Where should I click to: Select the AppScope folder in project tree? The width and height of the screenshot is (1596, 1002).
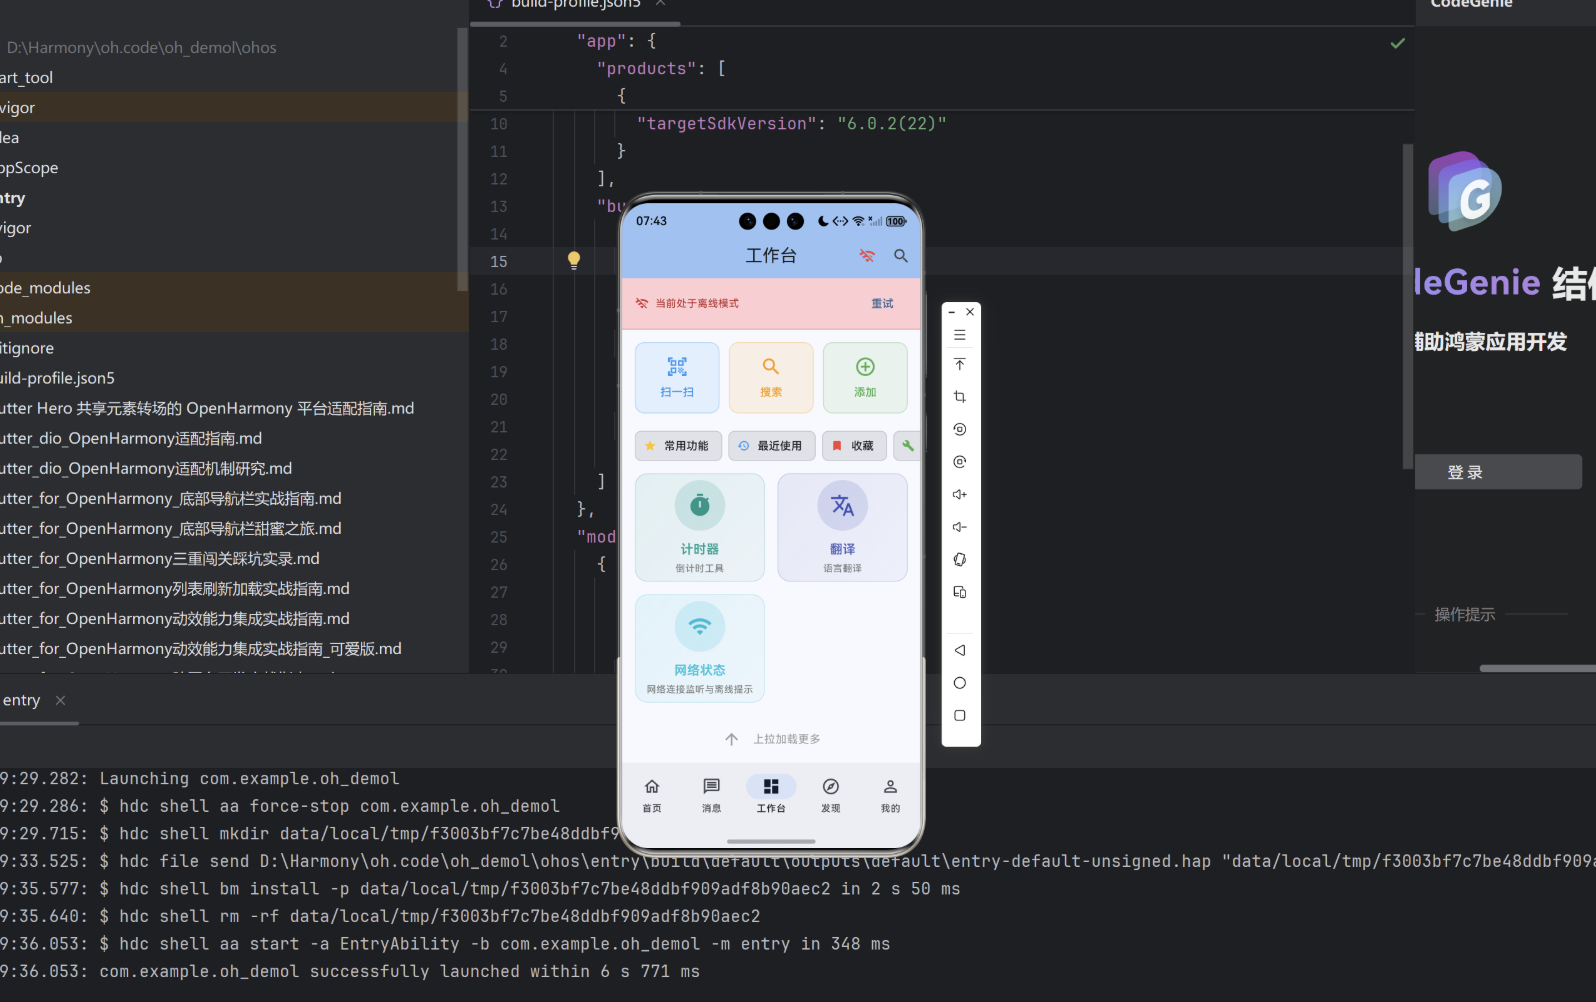coord(29,168)
